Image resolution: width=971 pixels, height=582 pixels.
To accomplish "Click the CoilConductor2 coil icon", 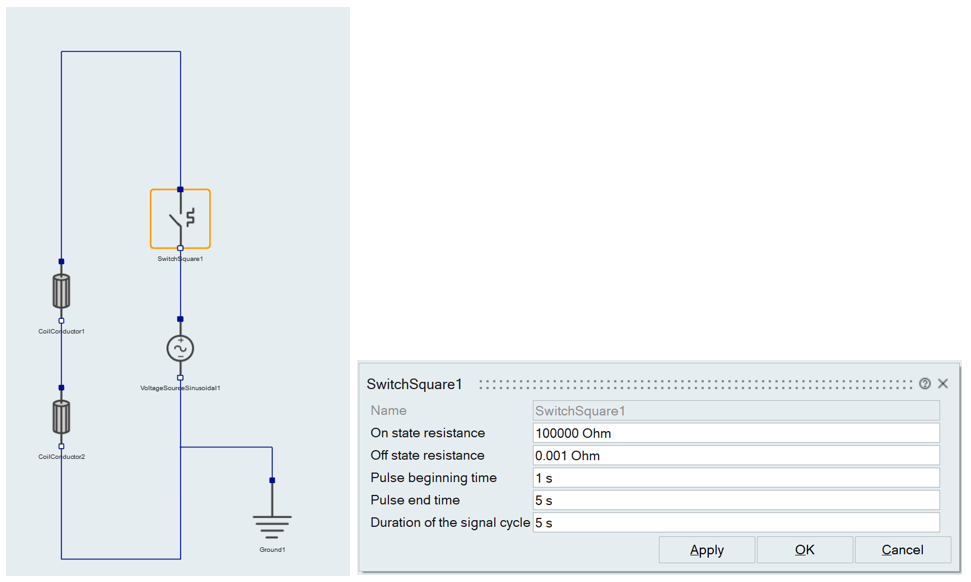I will [x=61, y=417].
